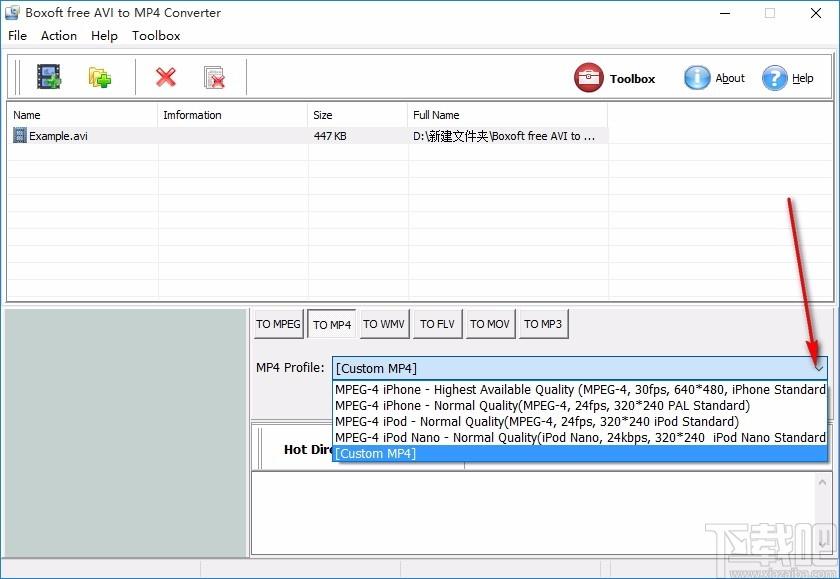Sort by the Name column header
Image resolution: width=840 pixels, height=579 pixels.
[82, 115]
